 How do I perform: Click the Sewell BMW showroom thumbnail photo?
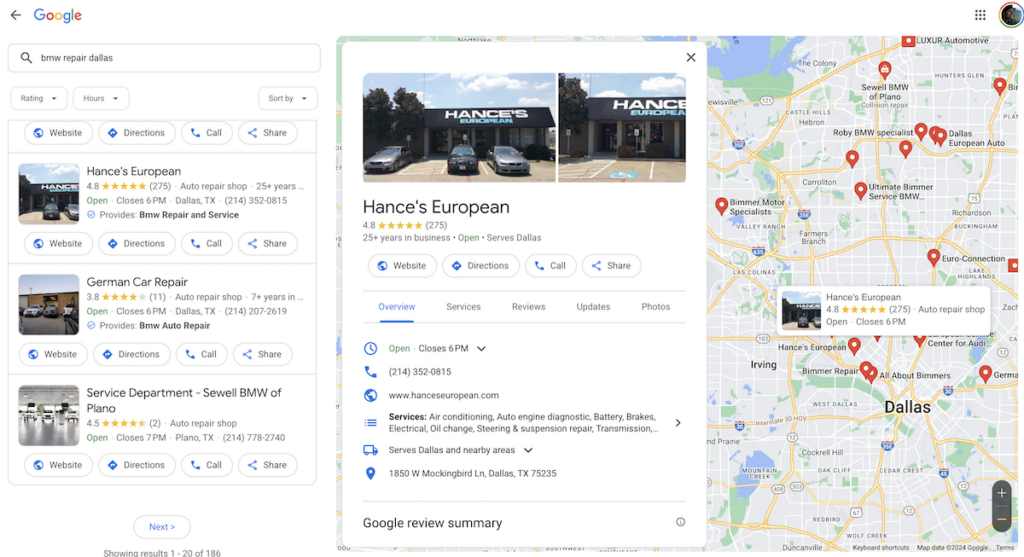point(49,415)
